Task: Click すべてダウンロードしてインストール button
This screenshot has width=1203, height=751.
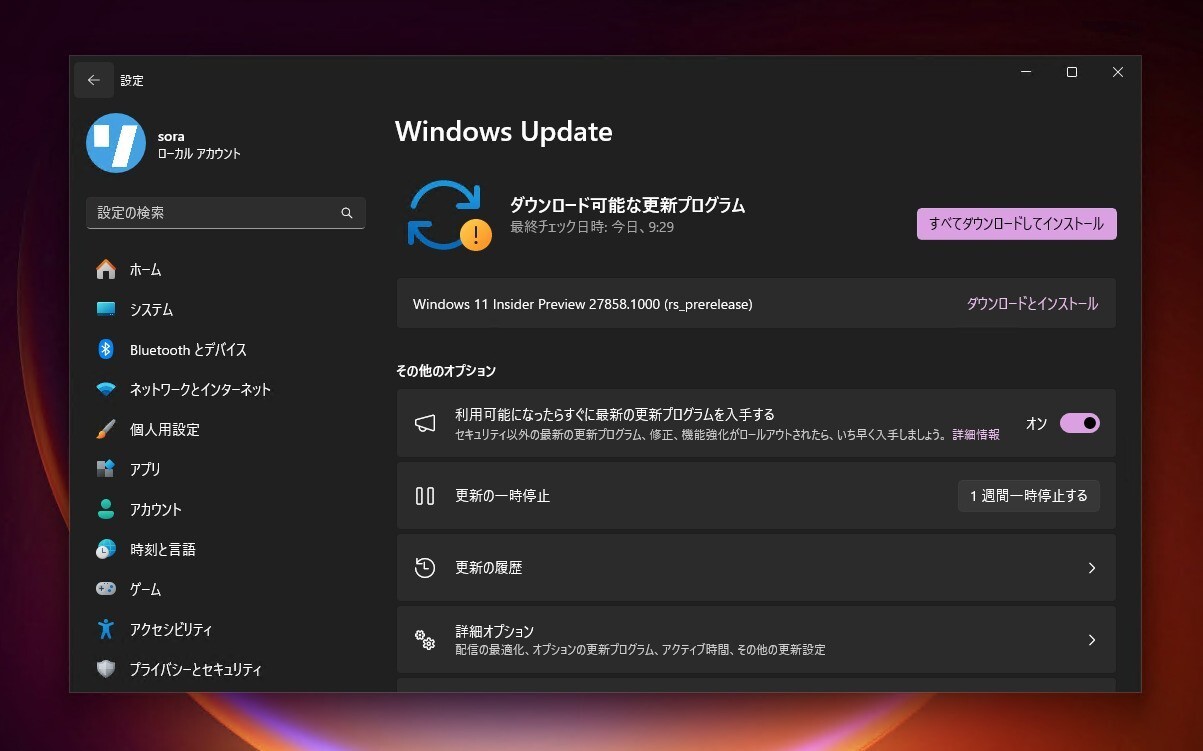Action: click(x=1016, y=224)
